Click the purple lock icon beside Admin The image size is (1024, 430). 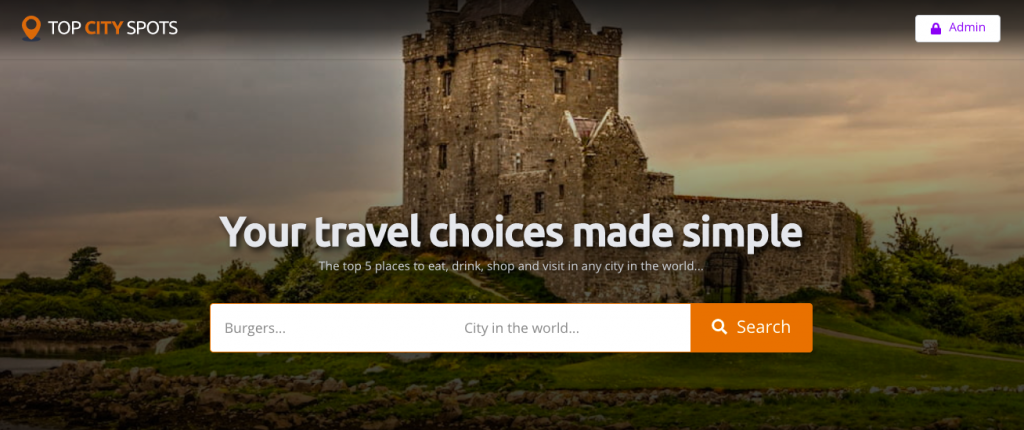(935, 29)
